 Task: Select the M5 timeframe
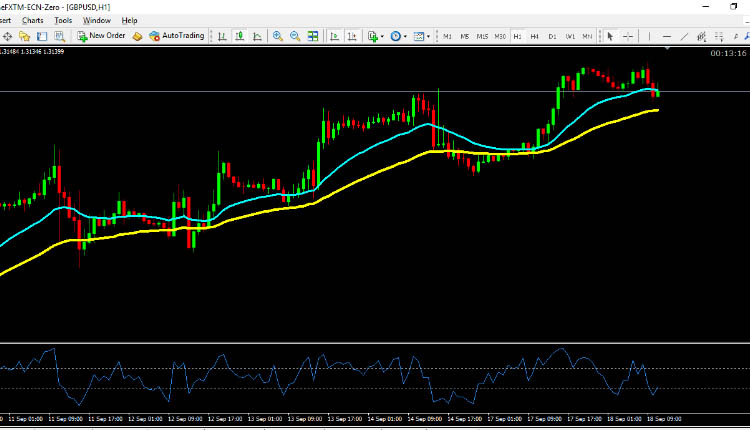click(464, 36)
